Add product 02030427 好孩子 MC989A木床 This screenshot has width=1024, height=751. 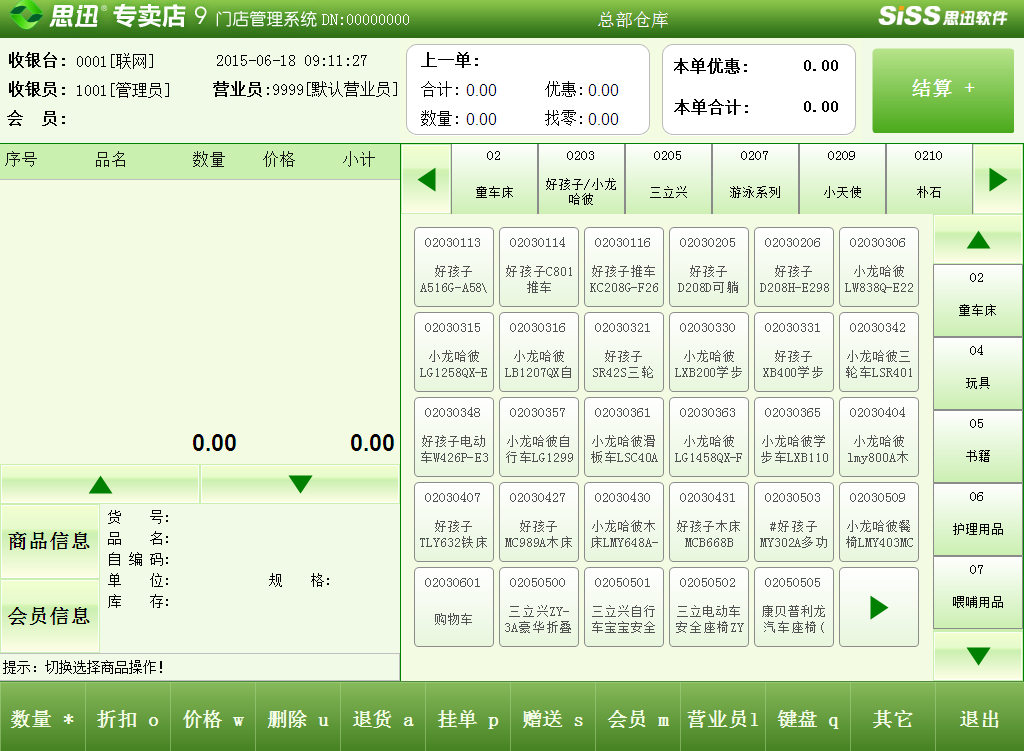click(538, 521)
